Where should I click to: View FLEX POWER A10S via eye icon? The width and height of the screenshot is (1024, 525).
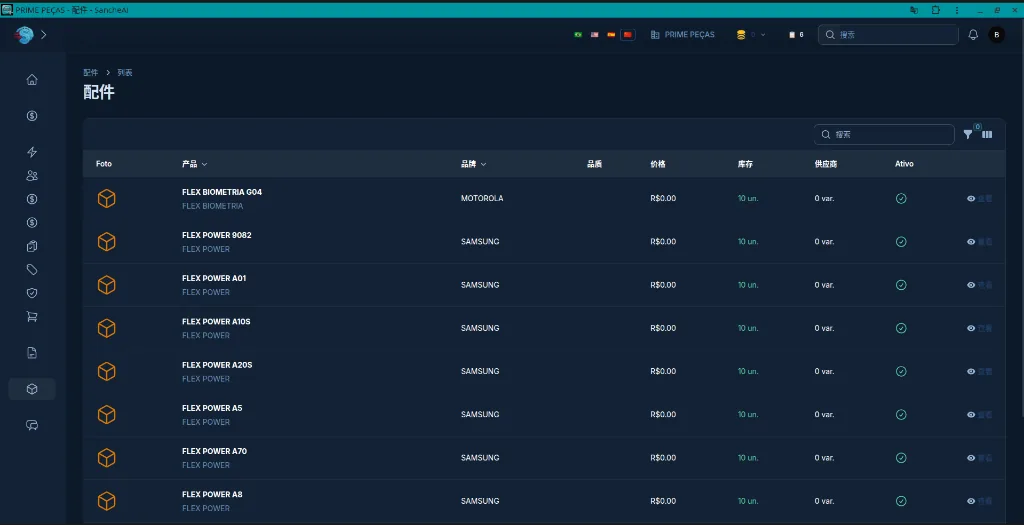tap(971, 328)
